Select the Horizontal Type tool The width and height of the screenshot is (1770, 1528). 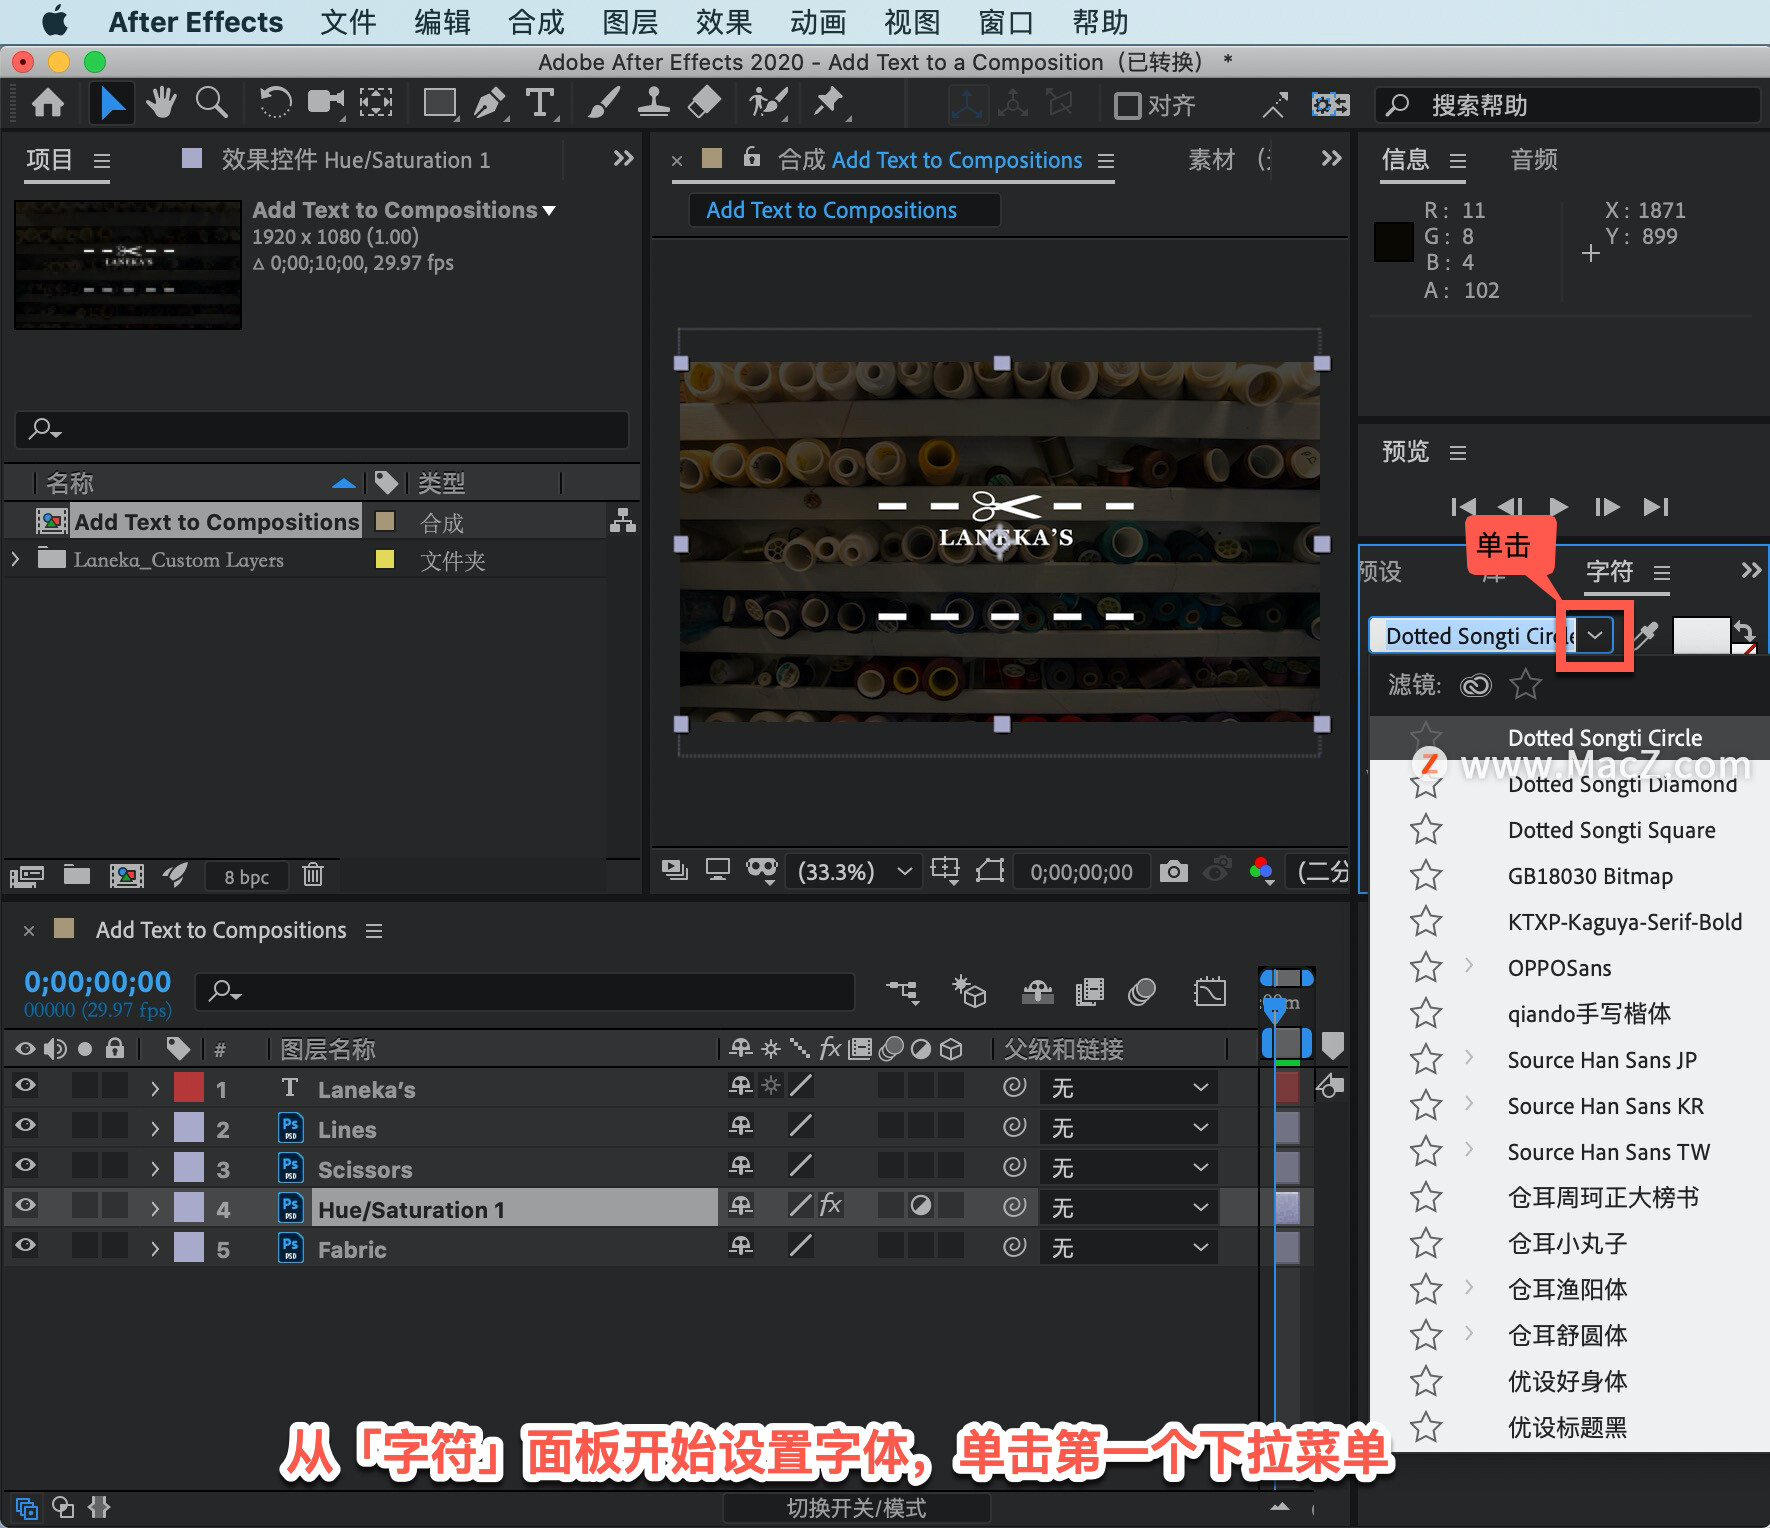(540, 102)
